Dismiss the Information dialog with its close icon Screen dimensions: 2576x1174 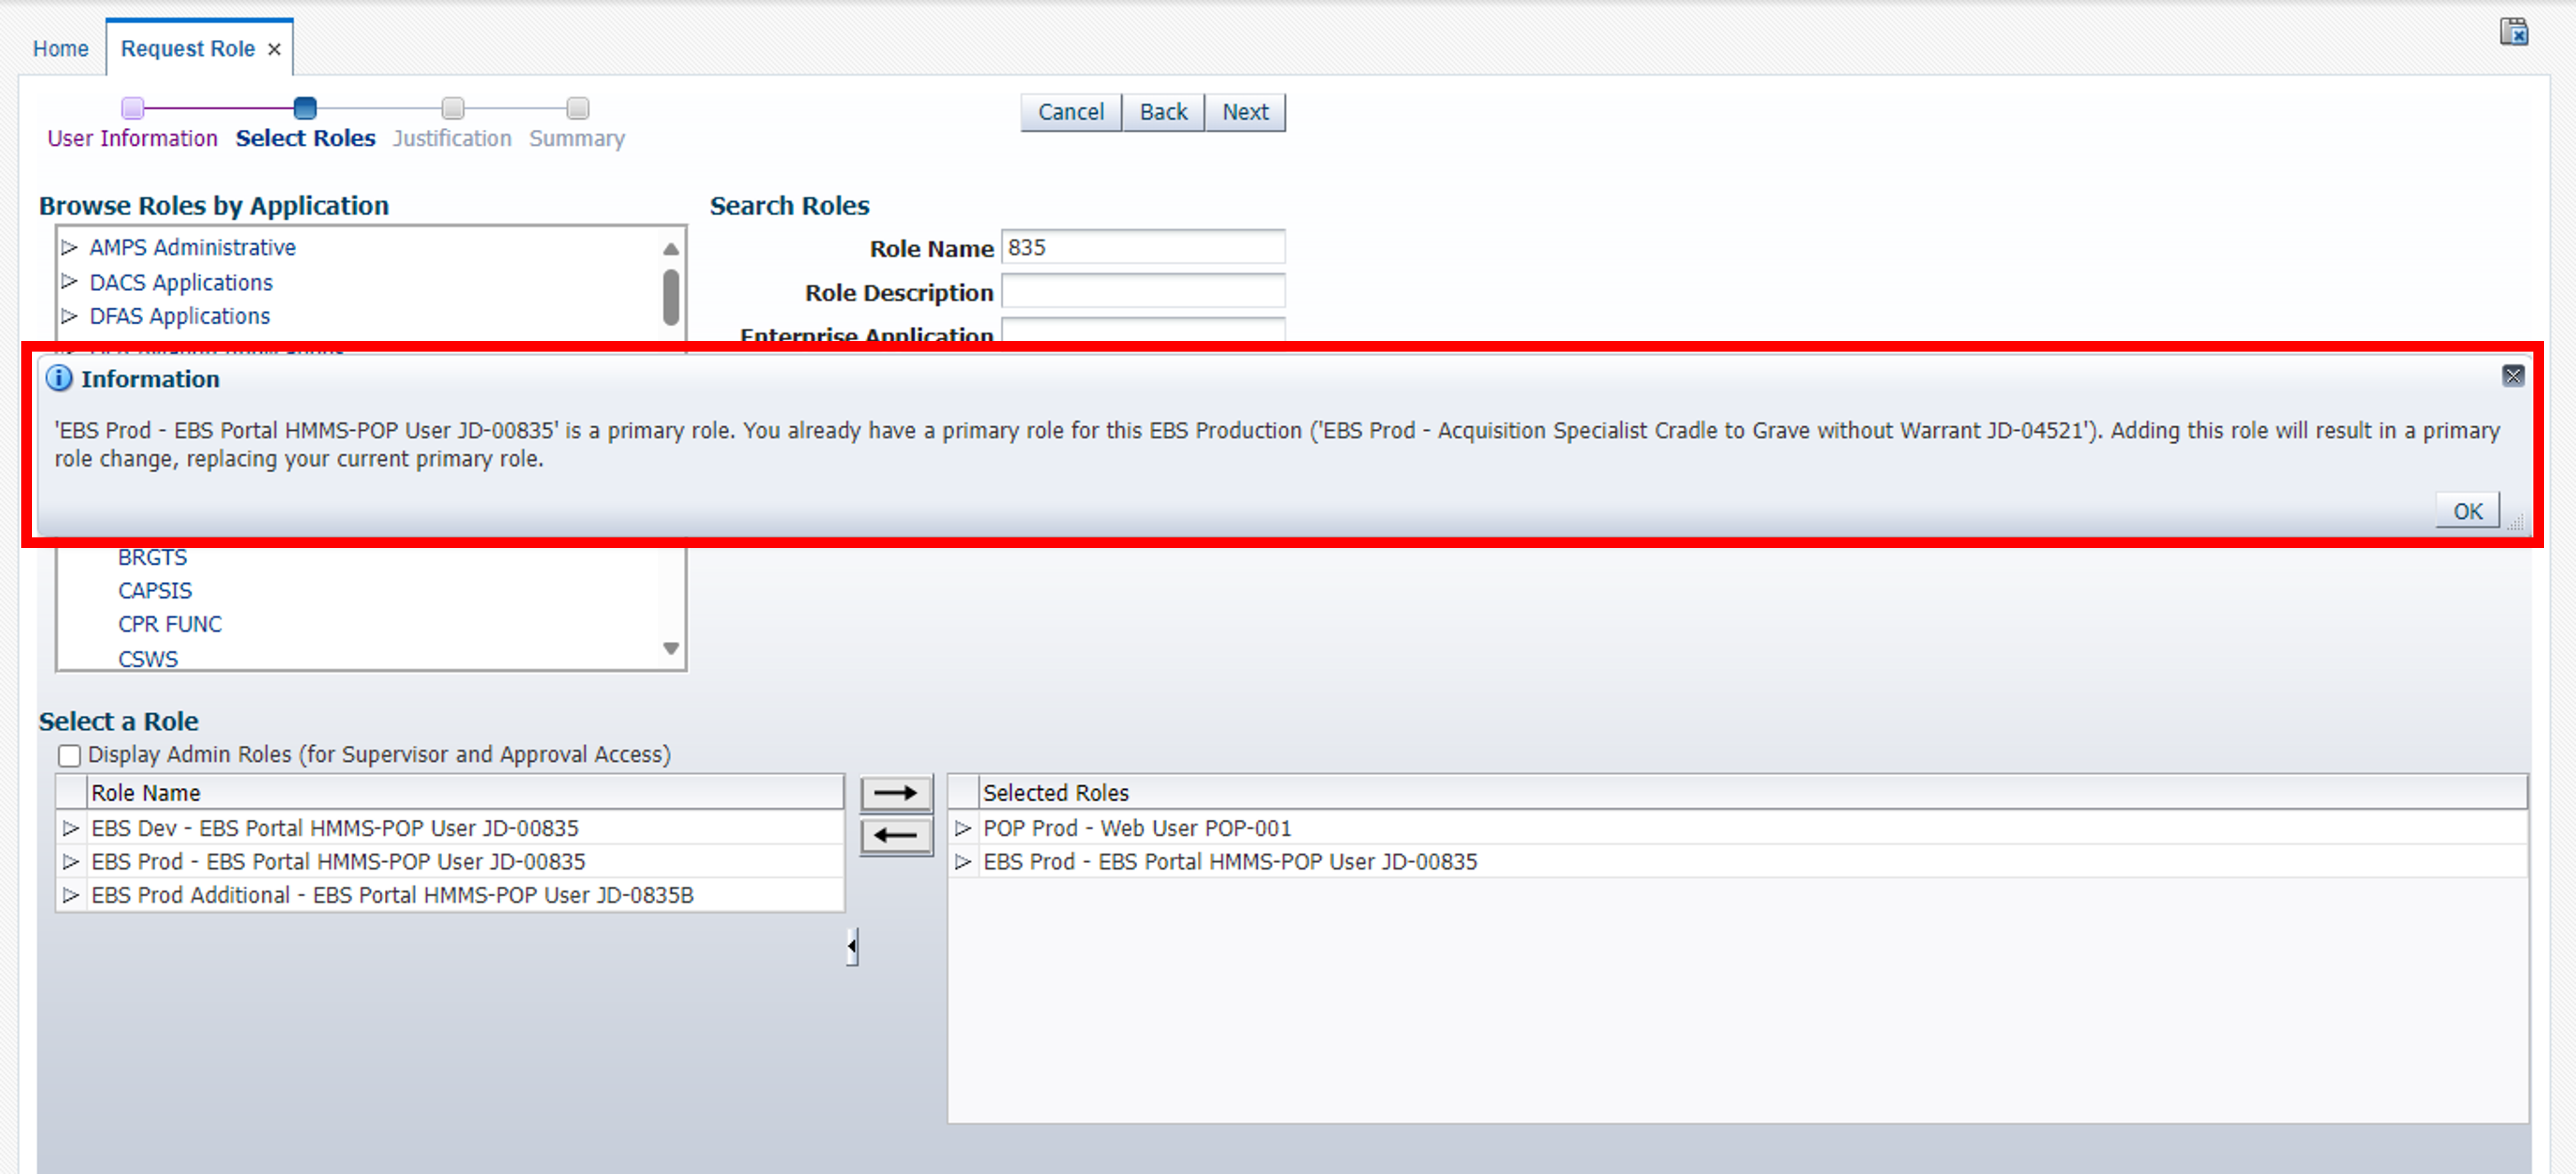click(x=2513, y=376)
